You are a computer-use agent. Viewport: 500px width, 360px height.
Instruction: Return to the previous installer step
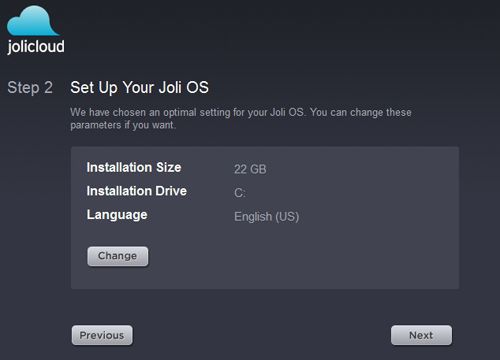pos(102,335)
